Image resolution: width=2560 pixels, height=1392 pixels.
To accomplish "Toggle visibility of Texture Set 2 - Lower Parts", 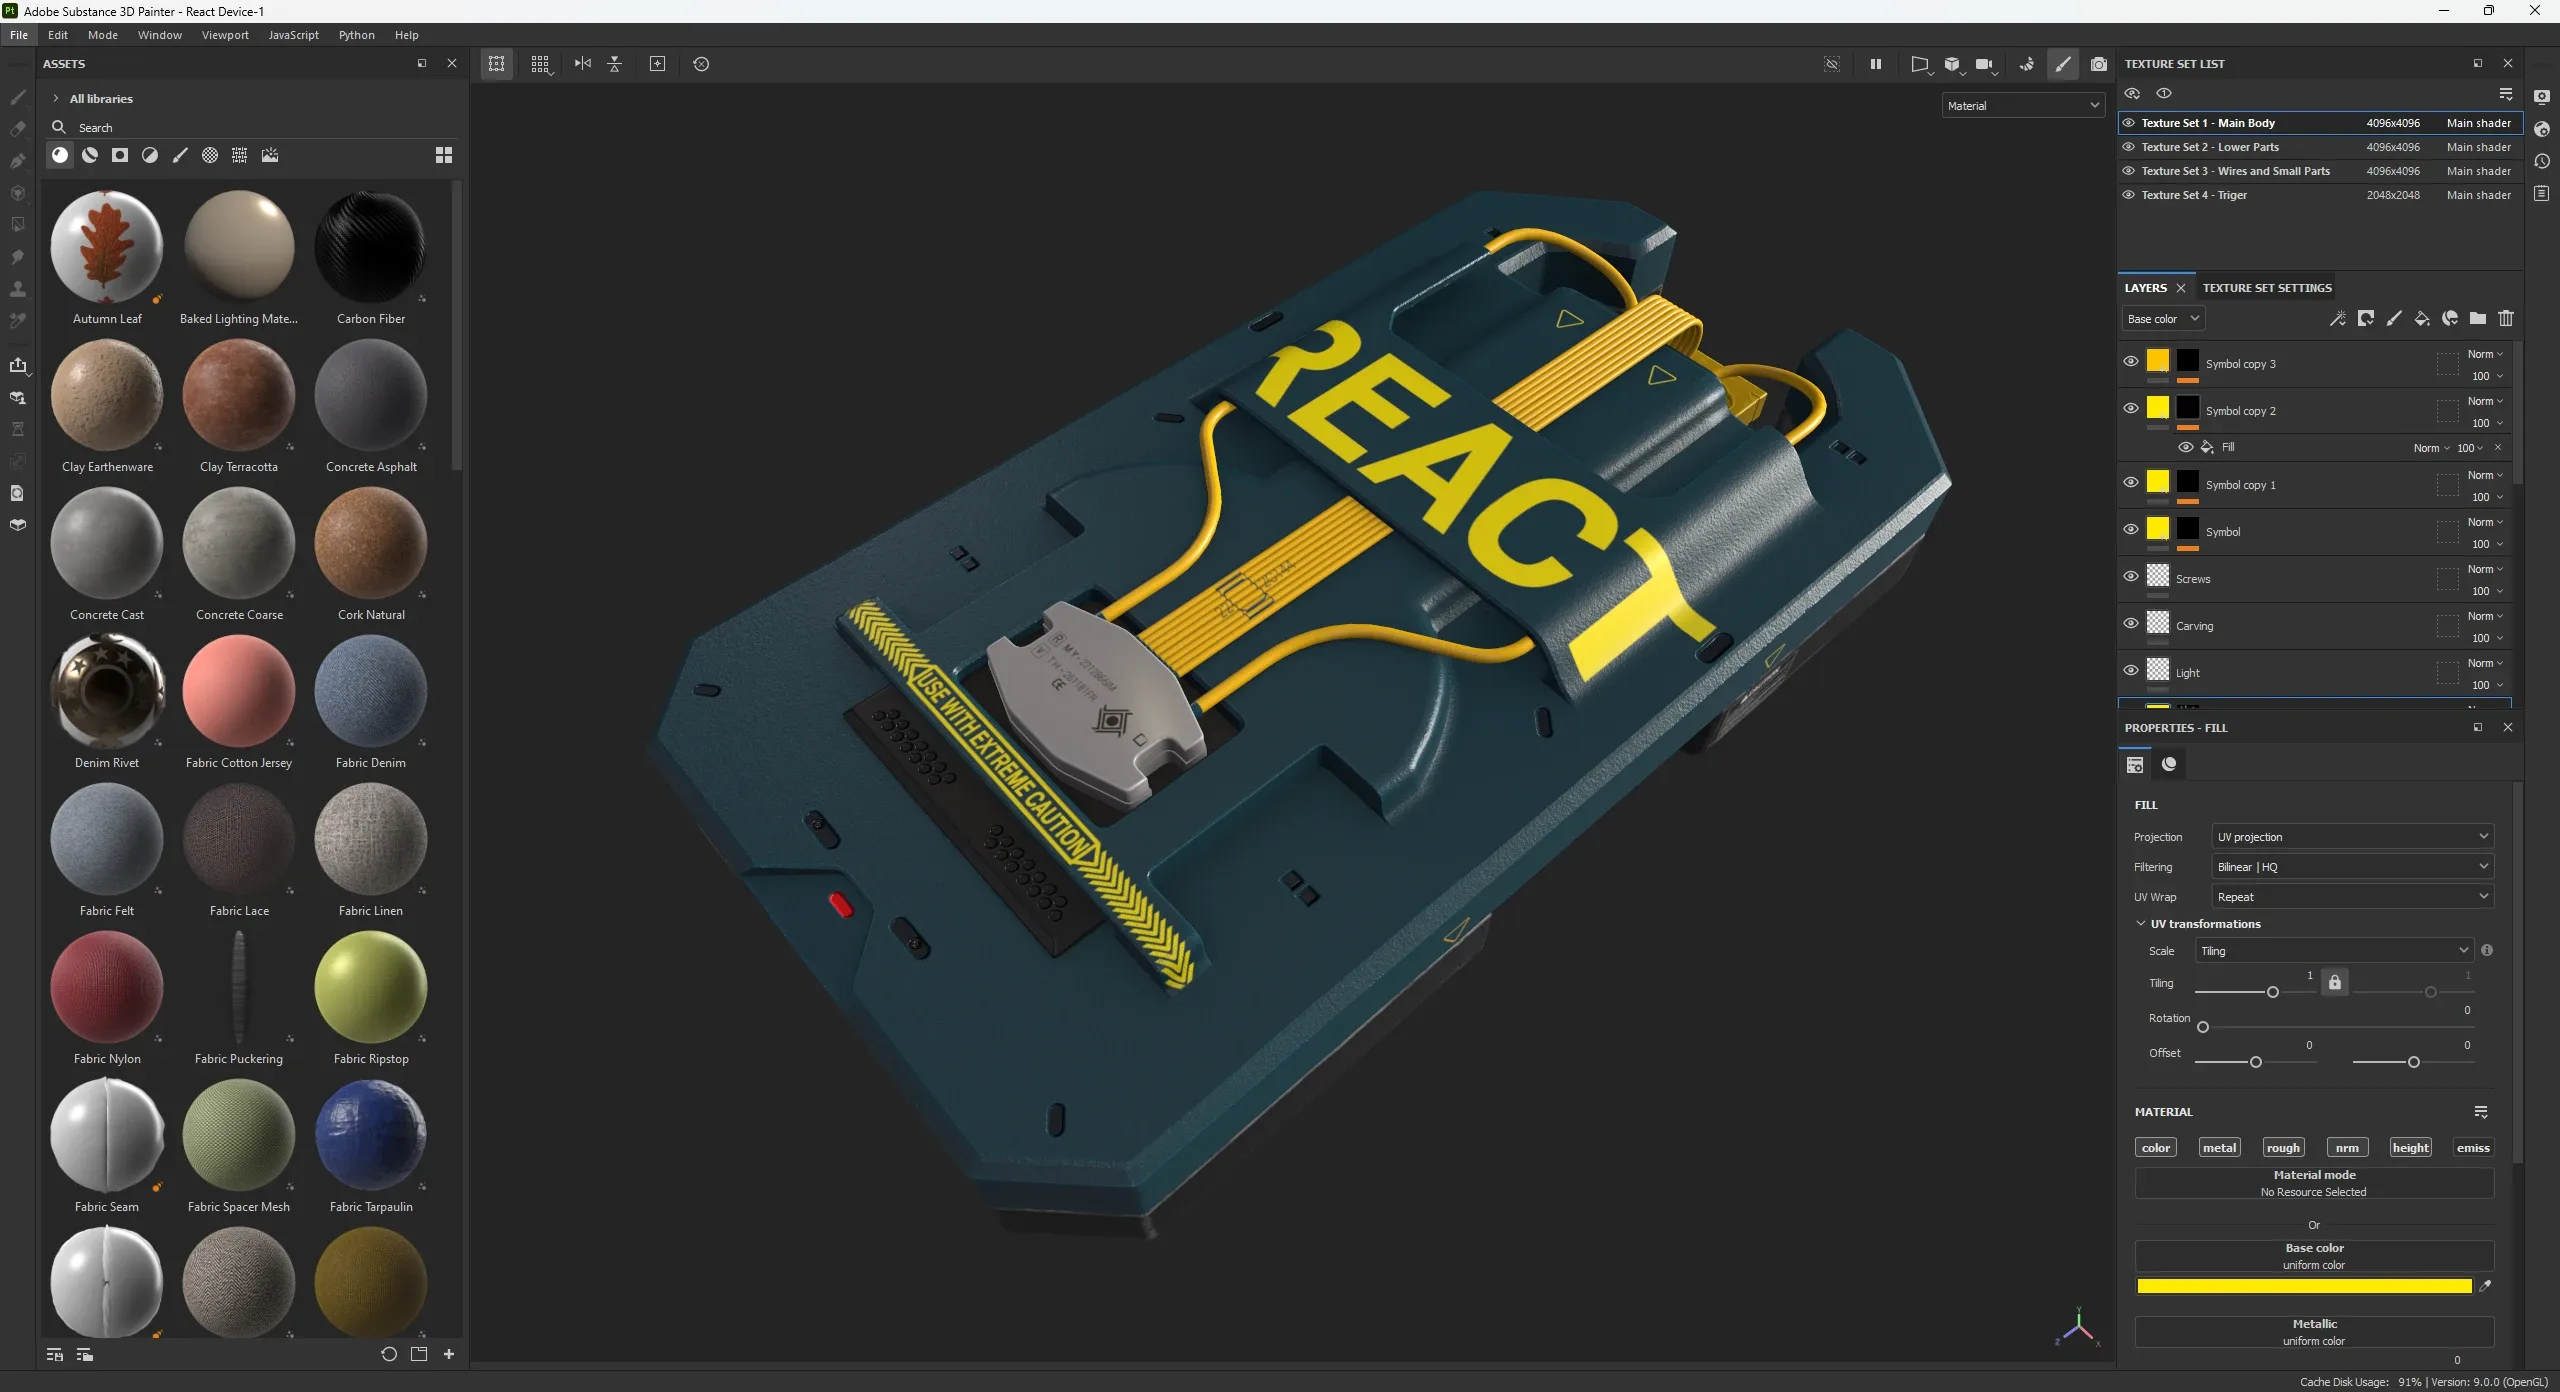I will tap(2129, 147).
